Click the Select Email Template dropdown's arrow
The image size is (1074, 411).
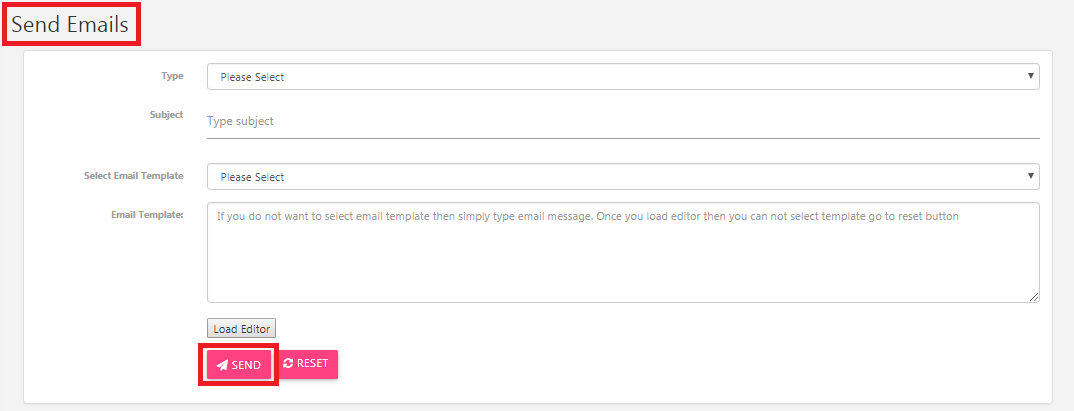point(1030,176)
